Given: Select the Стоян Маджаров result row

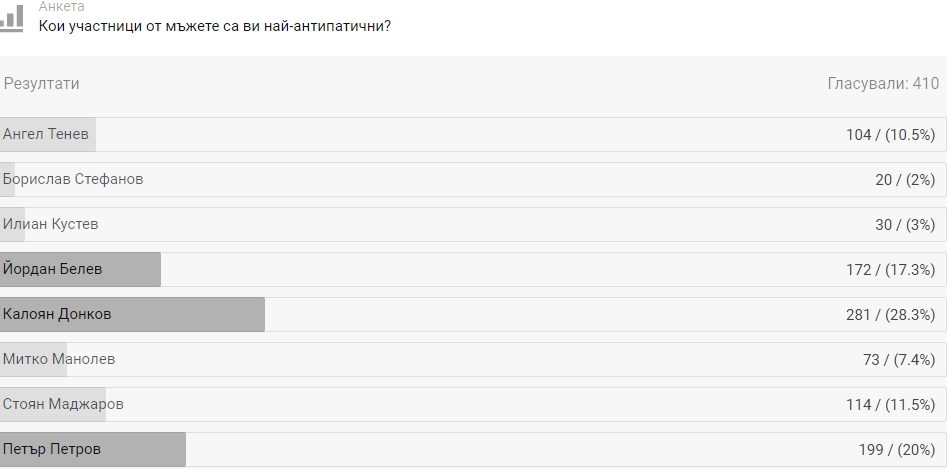Looking at the screenshot, I should click(473, 404).
